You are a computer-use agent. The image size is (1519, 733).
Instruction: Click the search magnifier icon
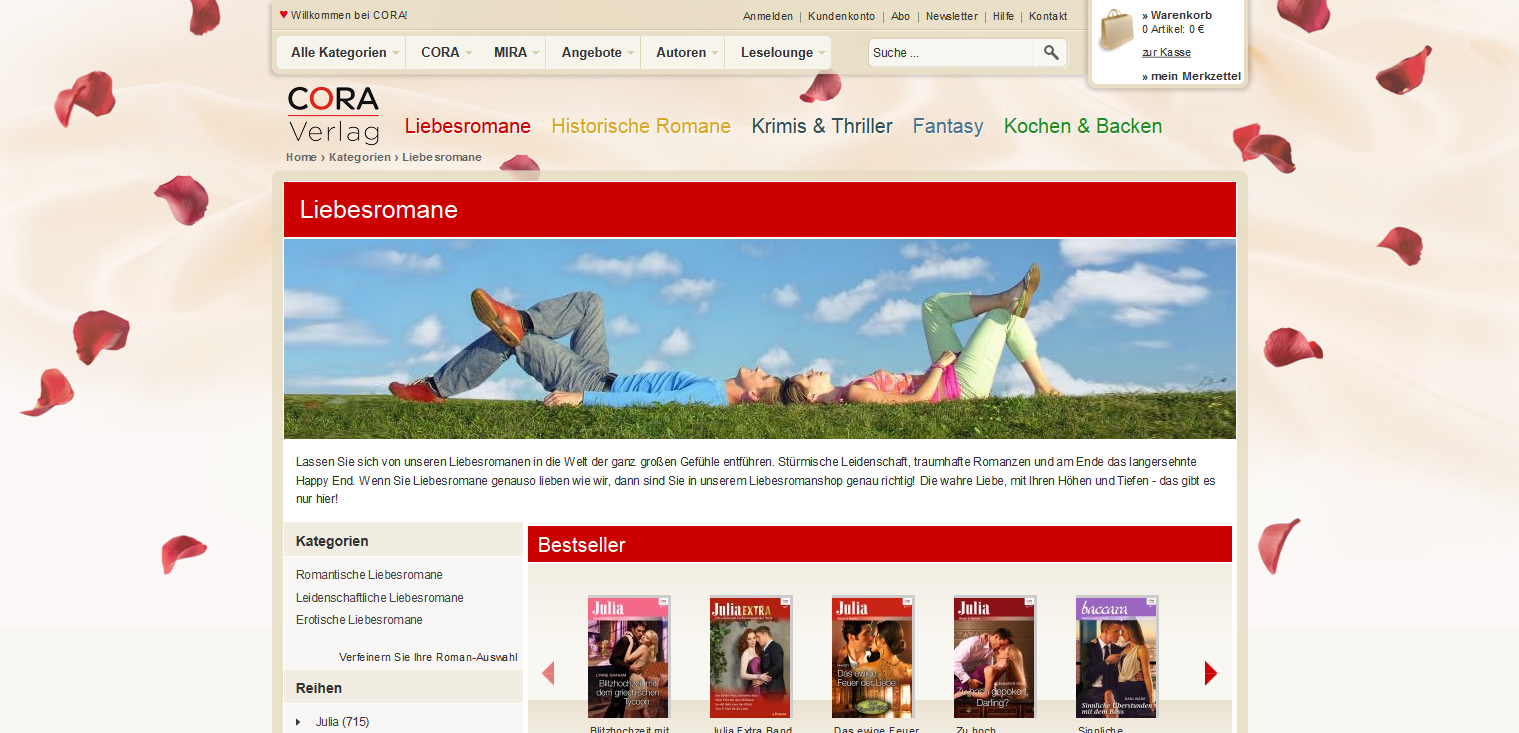(1050, 53)
